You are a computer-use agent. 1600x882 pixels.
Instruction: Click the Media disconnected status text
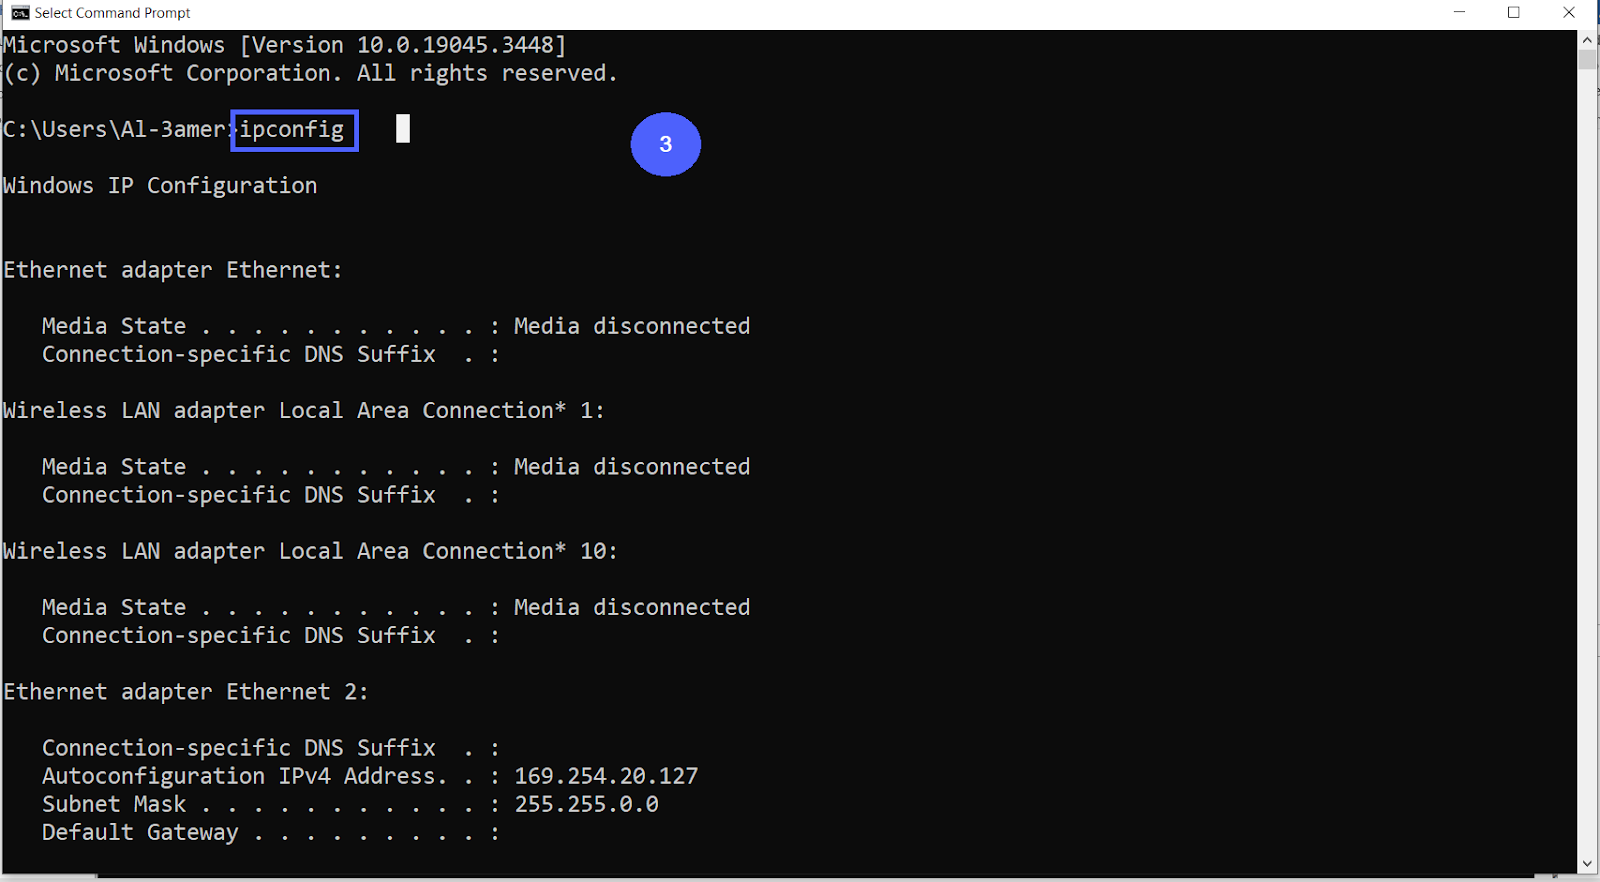pos(631,325)
